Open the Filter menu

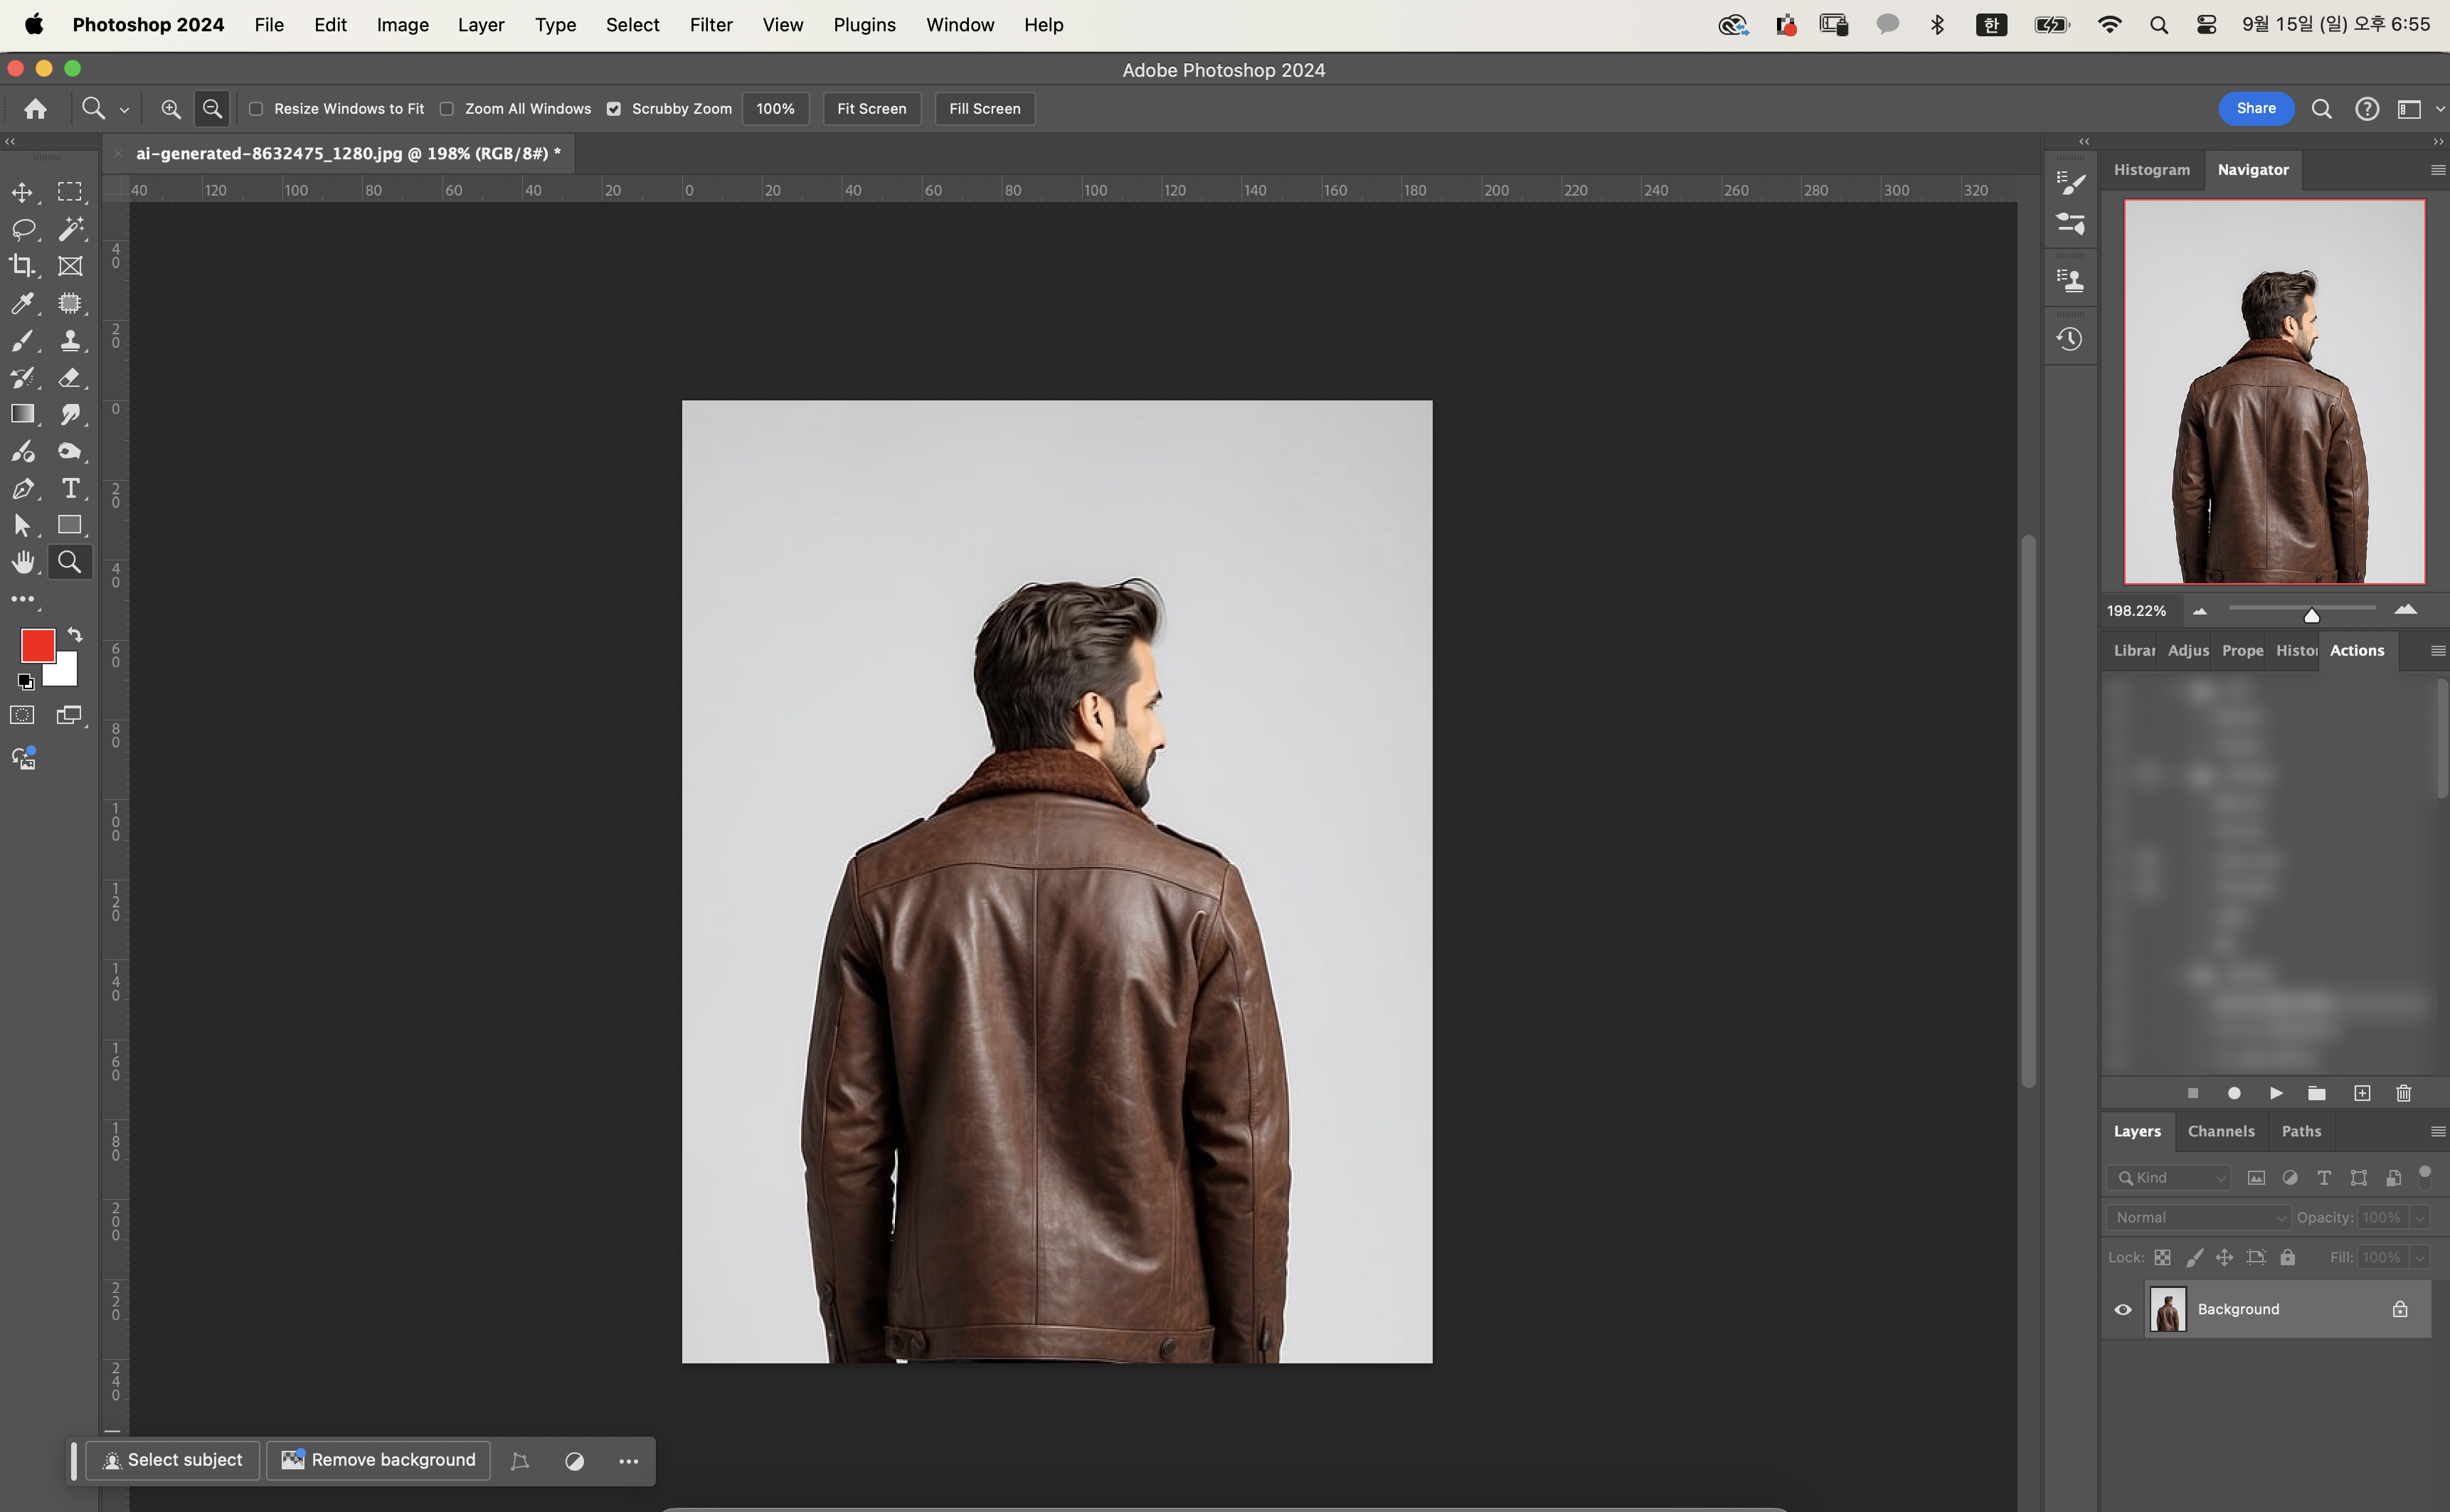[710, 24]
